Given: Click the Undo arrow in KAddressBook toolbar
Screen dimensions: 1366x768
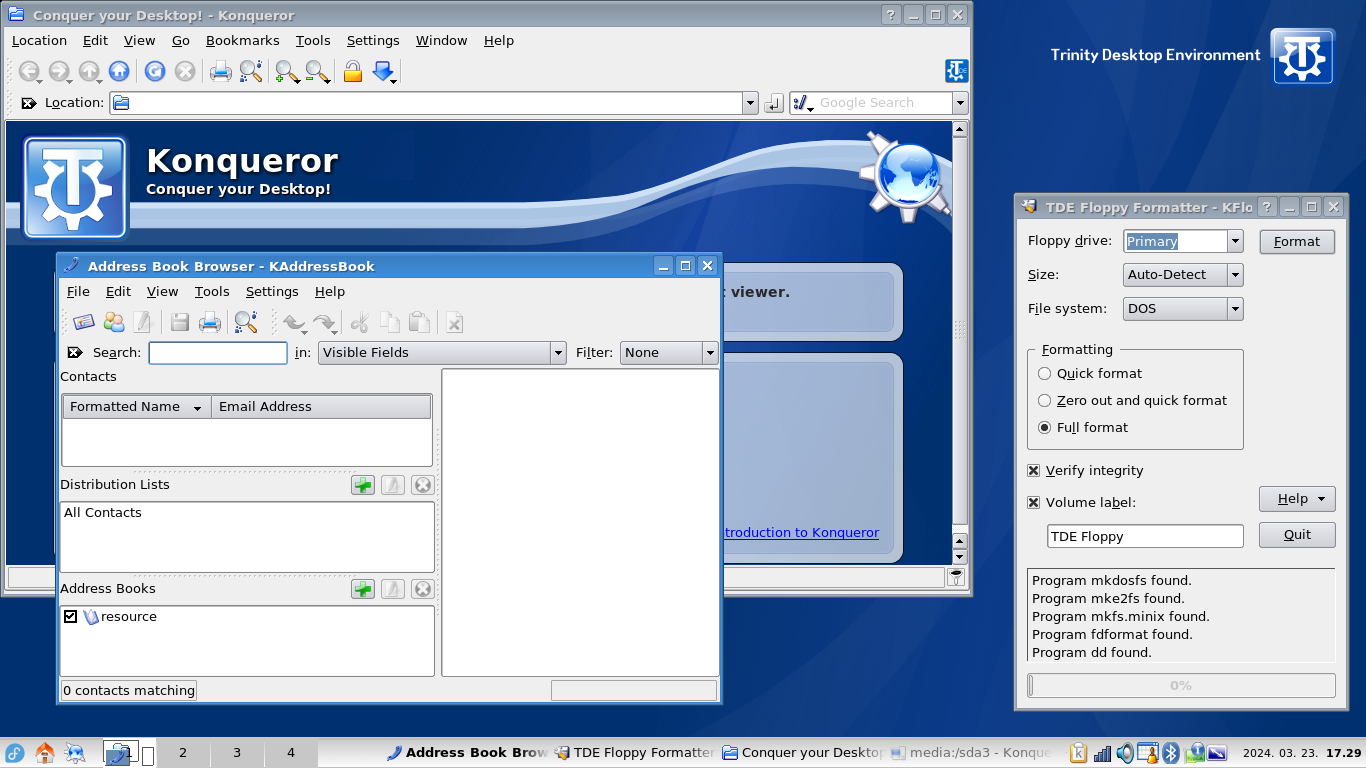Looking at the screenshot, I should click(x=293, y=322).
